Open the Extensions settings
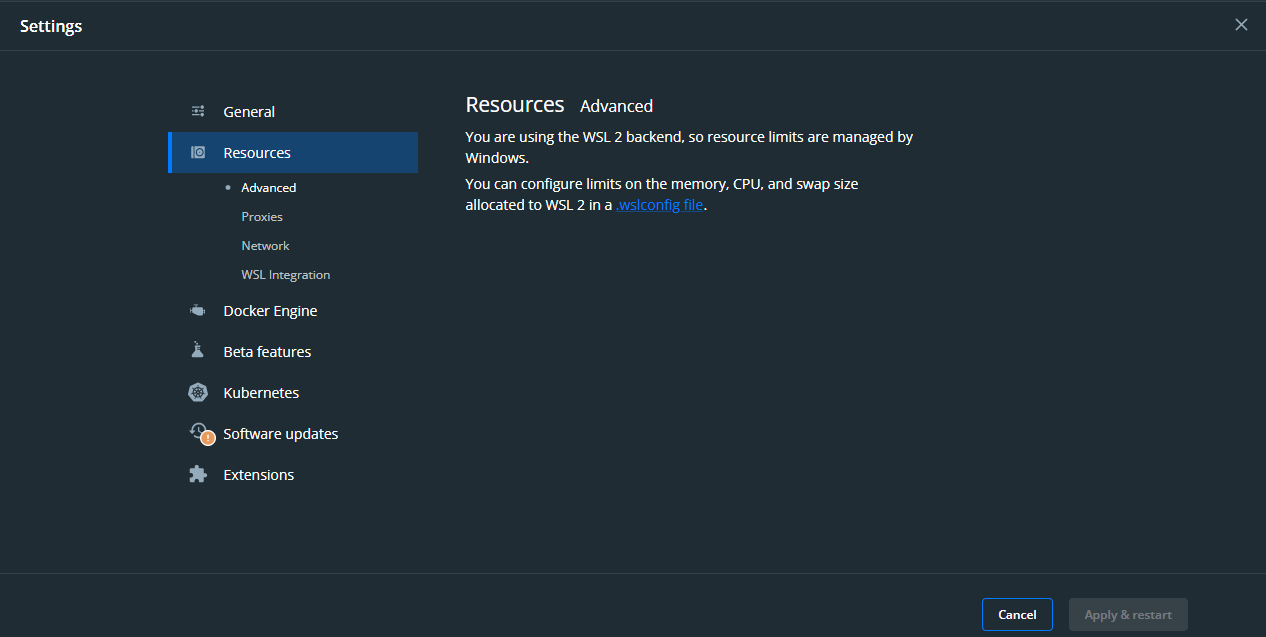Screen dimensions: 1266x637 pyautogui.click(x=259, y=475)
